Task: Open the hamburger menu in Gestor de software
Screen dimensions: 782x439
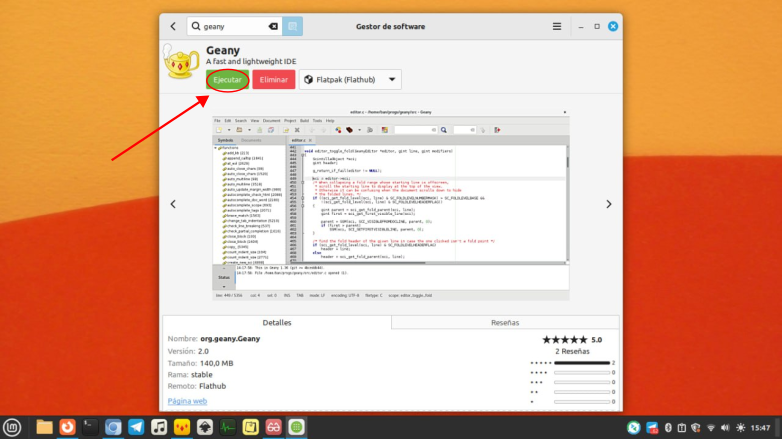Action: [557, 26]
